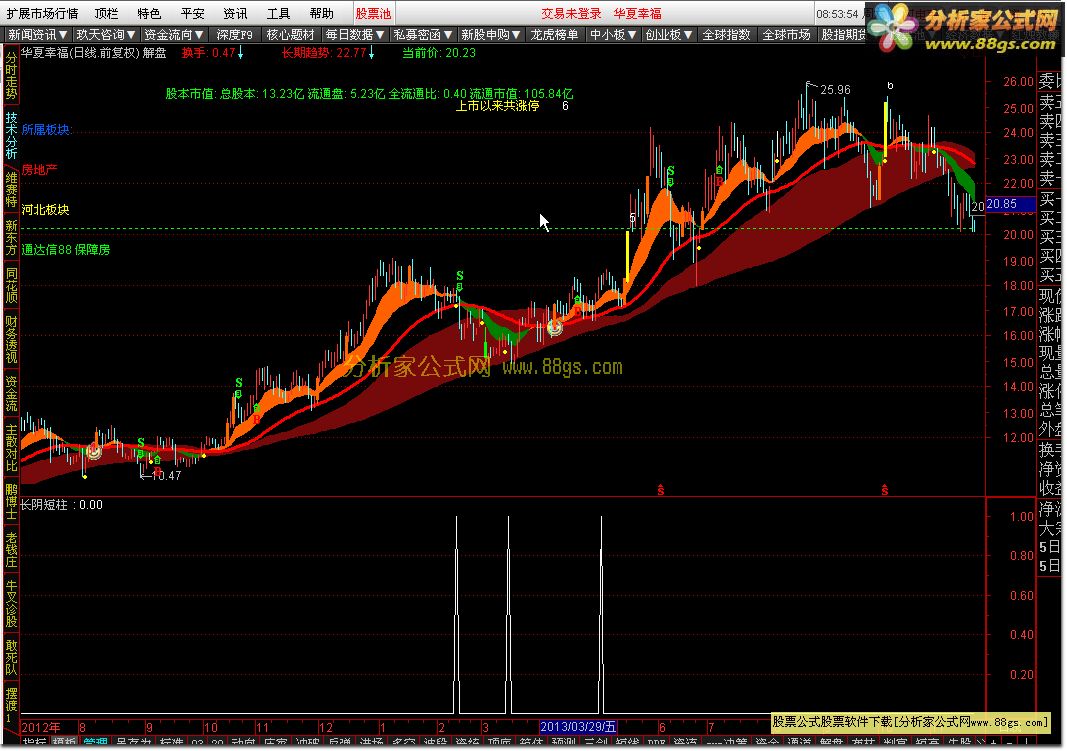This screenshot has height=751, width=1067.
Task: Switch to the 股票池 tab
Action: 373,14
